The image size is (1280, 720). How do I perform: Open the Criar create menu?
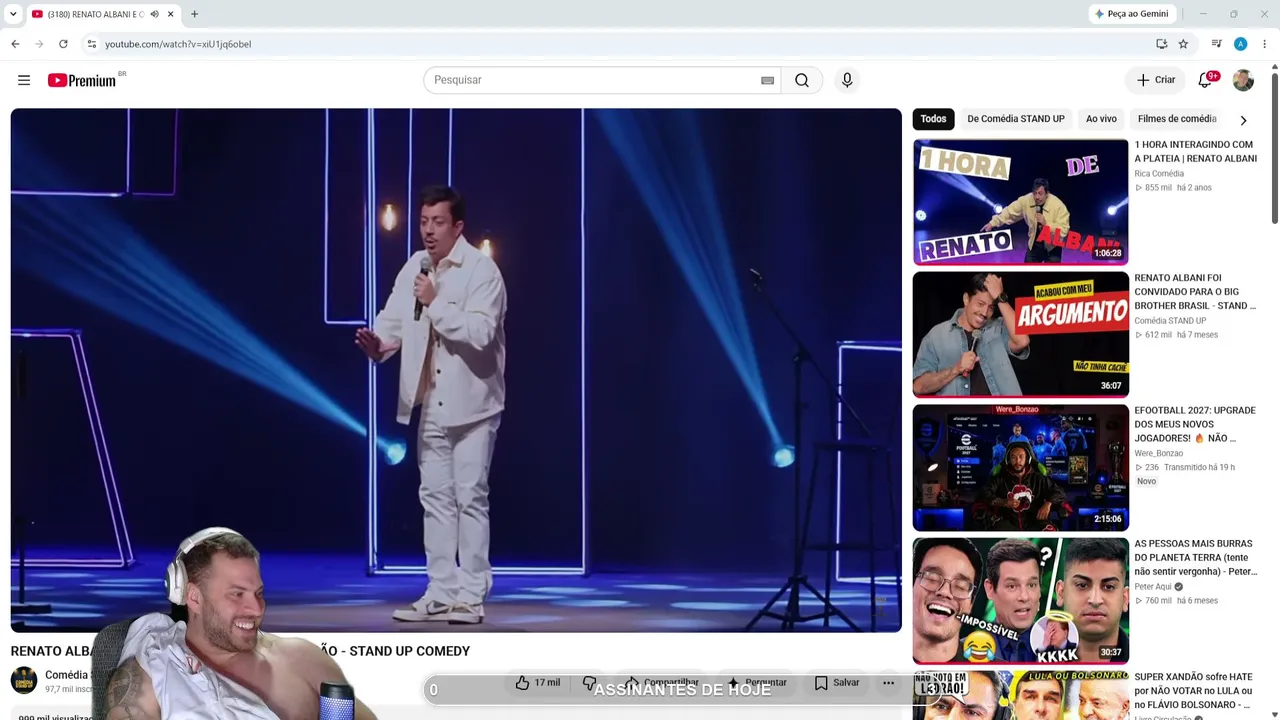tap(1156, 80)
